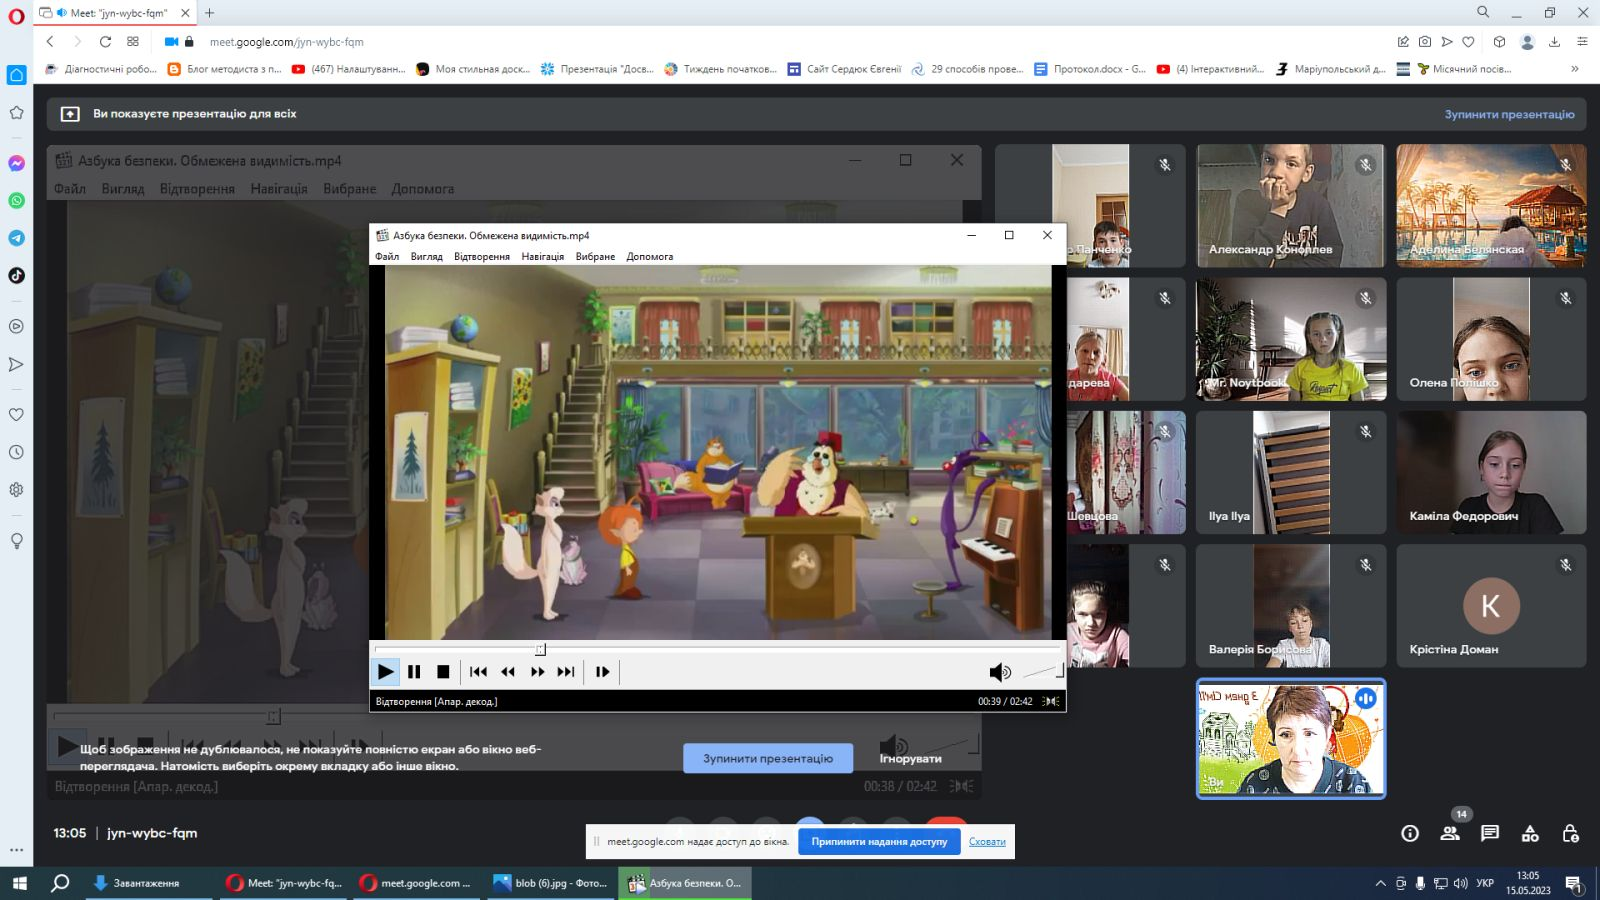
Task: Jump to the previous file in the player
Action: coord(479,672)
